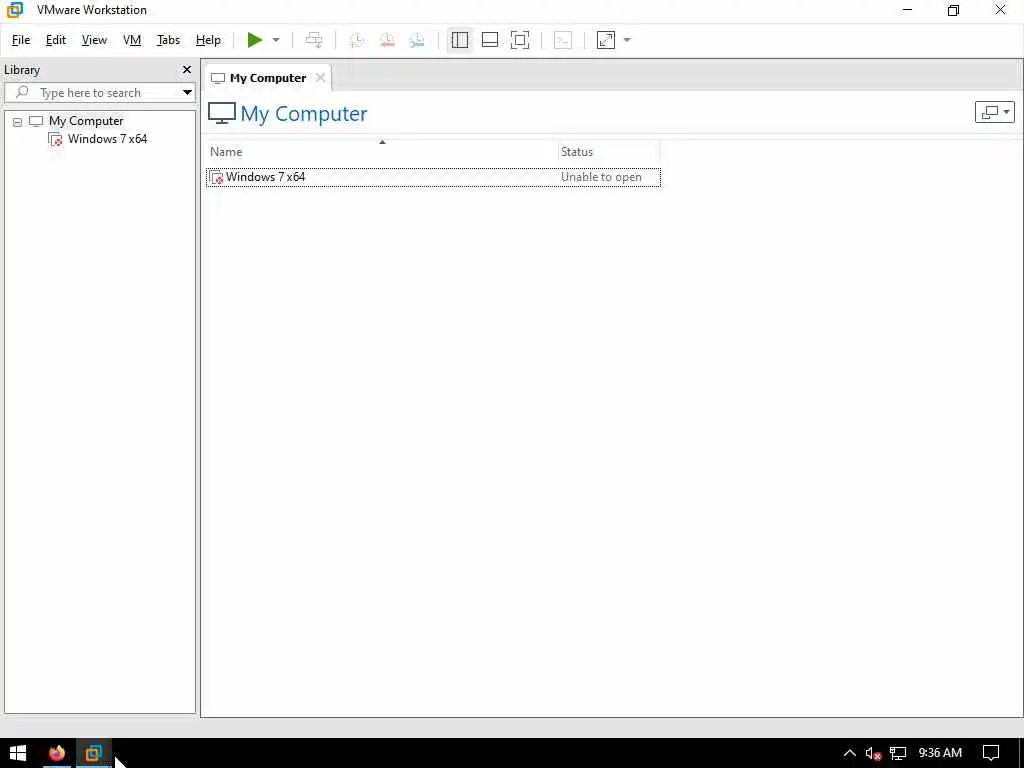The image size is (1024, 768).
Task: Open the Edit menu
Action: click(56, 40)
